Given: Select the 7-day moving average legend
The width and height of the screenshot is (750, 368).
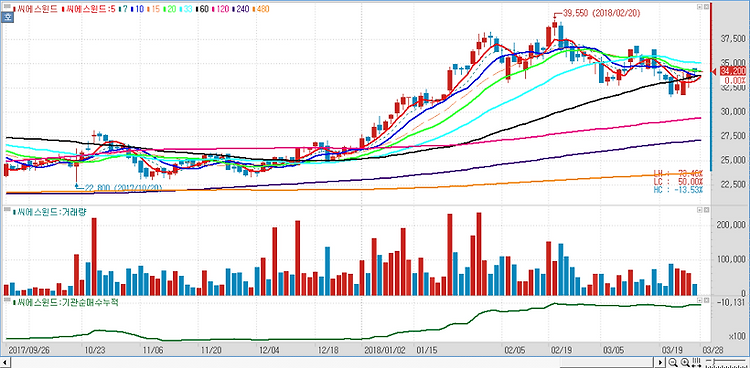Looking at the screenshot, I should tap(123, 9).
